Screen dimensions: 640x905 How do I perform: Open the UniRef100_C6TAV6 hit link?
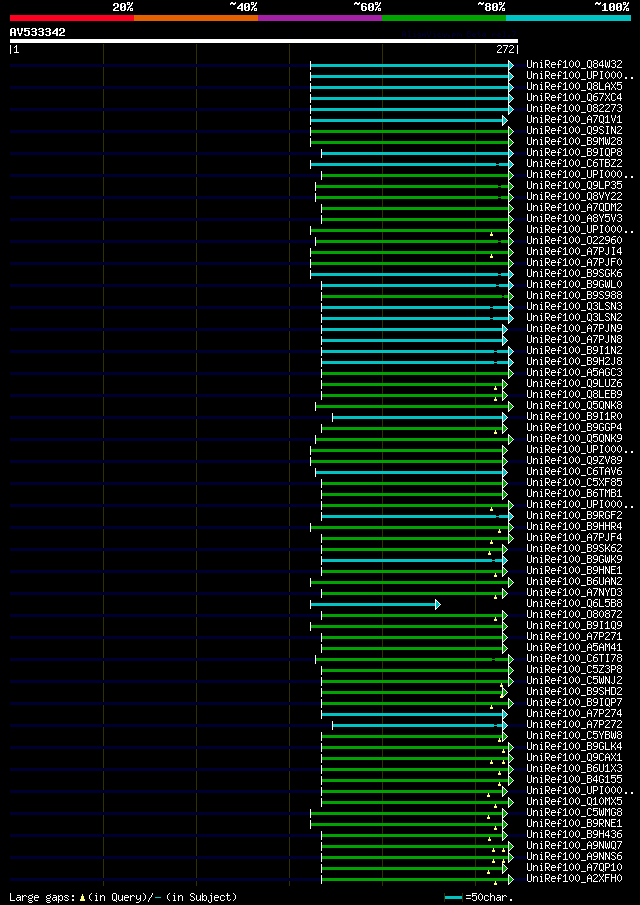tap(574, 472)
